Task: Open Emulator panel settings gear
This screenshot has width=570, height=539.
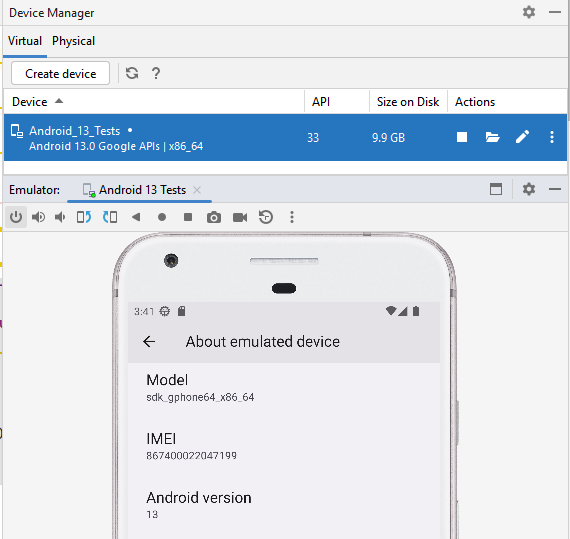Action: click(x=529, y=189)
